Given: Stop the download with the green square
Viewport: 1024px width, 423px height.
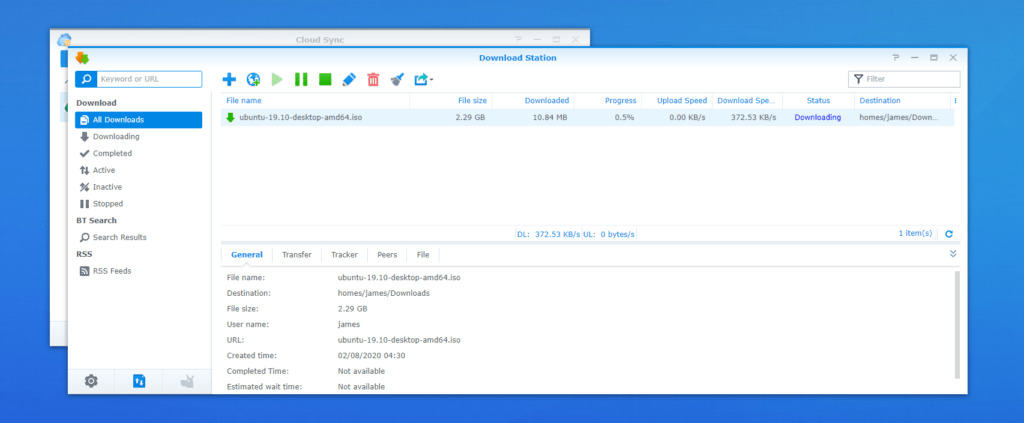Looking at the screenshot, I should [x=325, y=79].
